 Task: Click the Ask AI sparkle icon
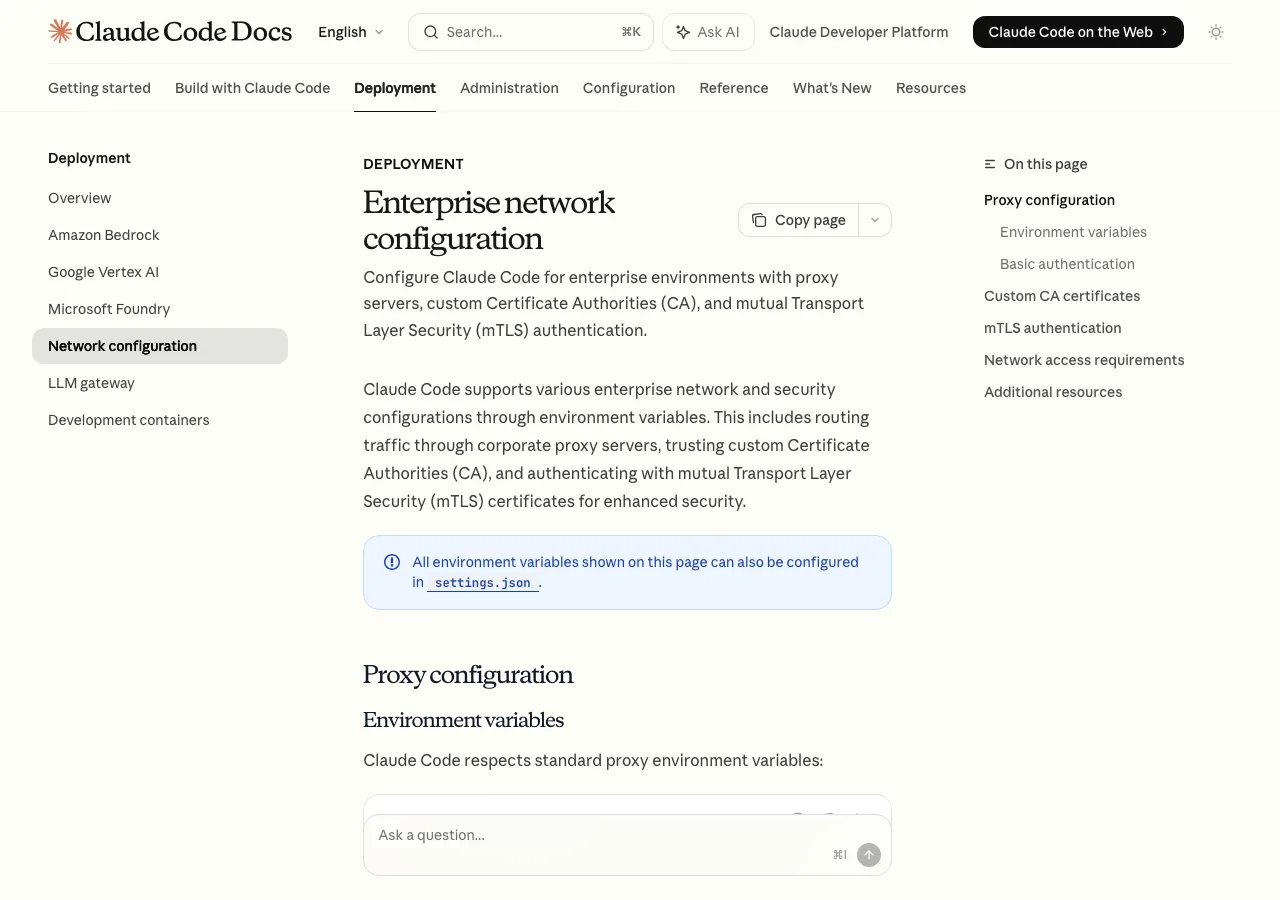click(x=683, y=32)
